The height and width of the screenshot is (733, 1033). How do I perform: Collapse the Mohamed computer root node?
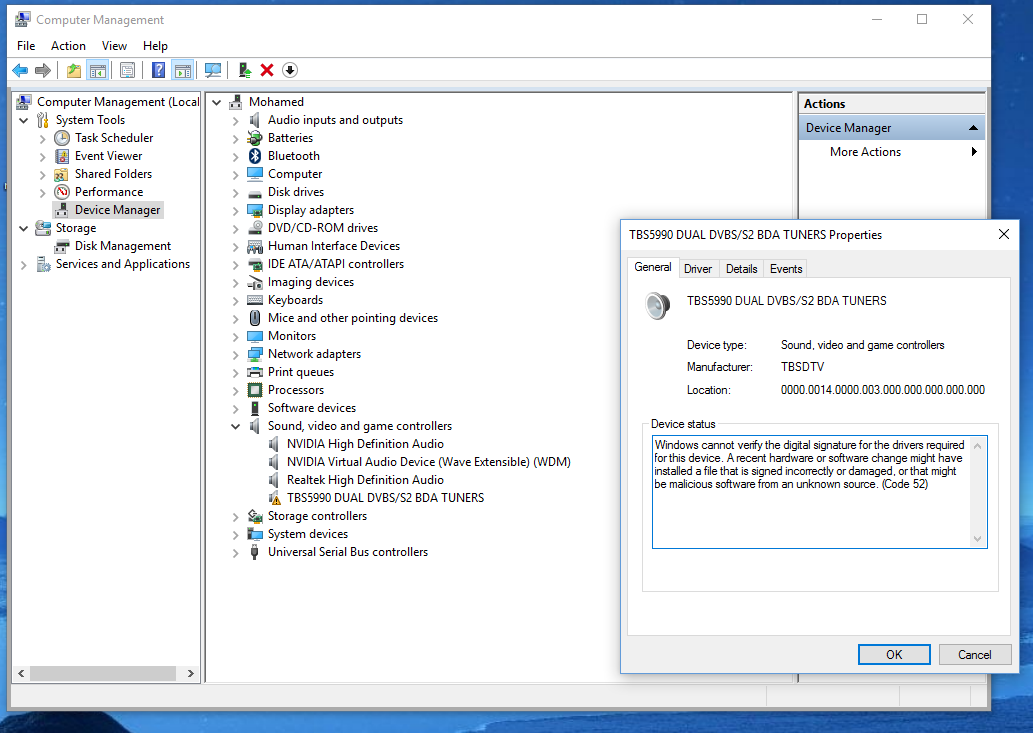pos(217,103)
